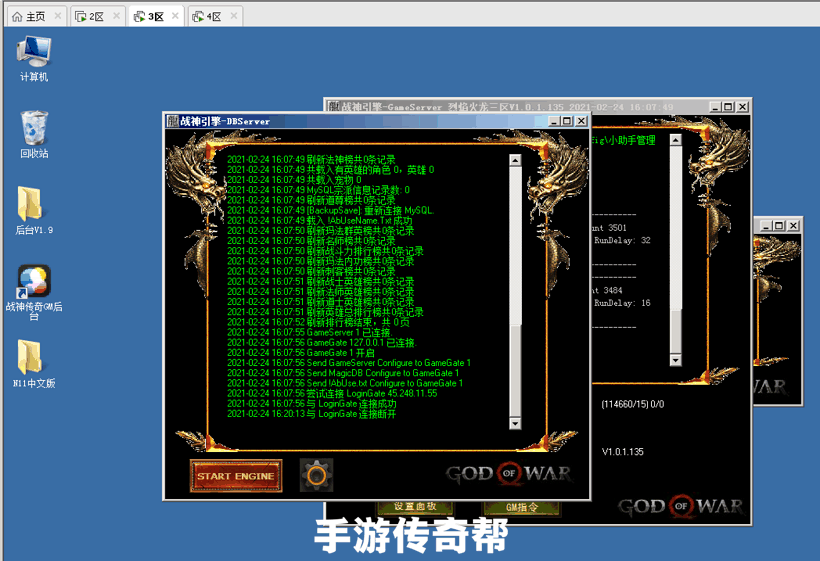820x561 pixels.
Task: Click the 设置面板 button in GameServer
Action: pos(415,507)
